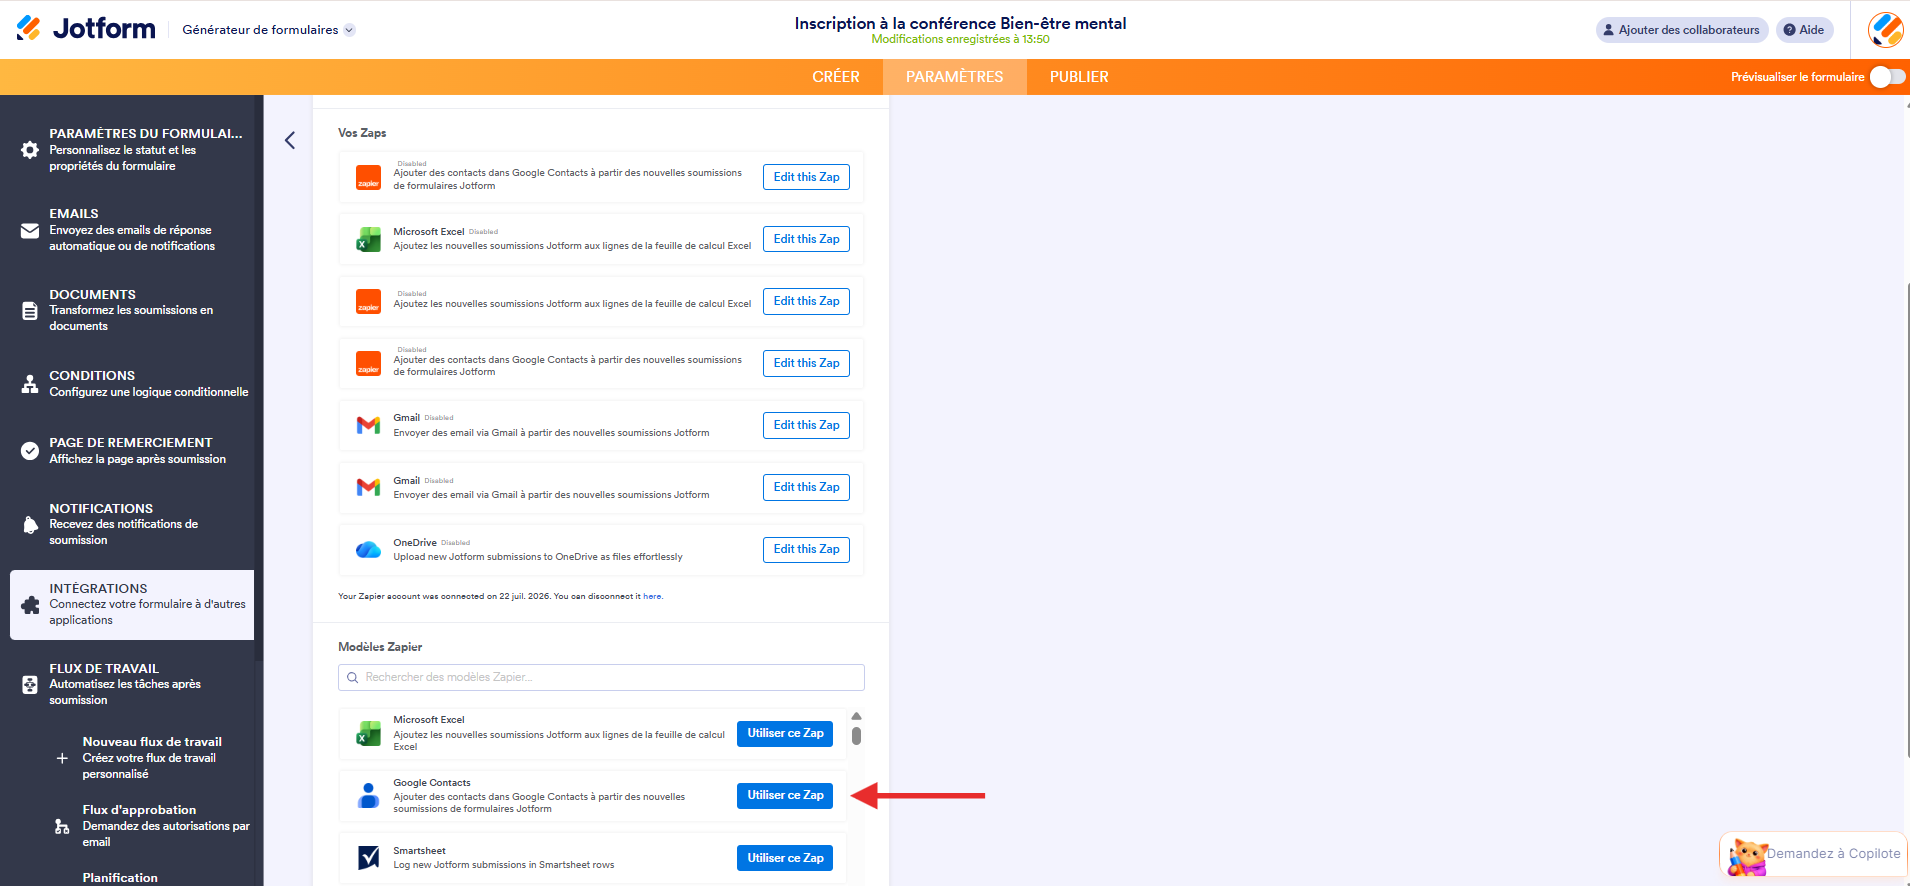1910x886 pixels.
Task: Click the Microsoft Excel icon in Vos Zaps
Action: point(368,240)
